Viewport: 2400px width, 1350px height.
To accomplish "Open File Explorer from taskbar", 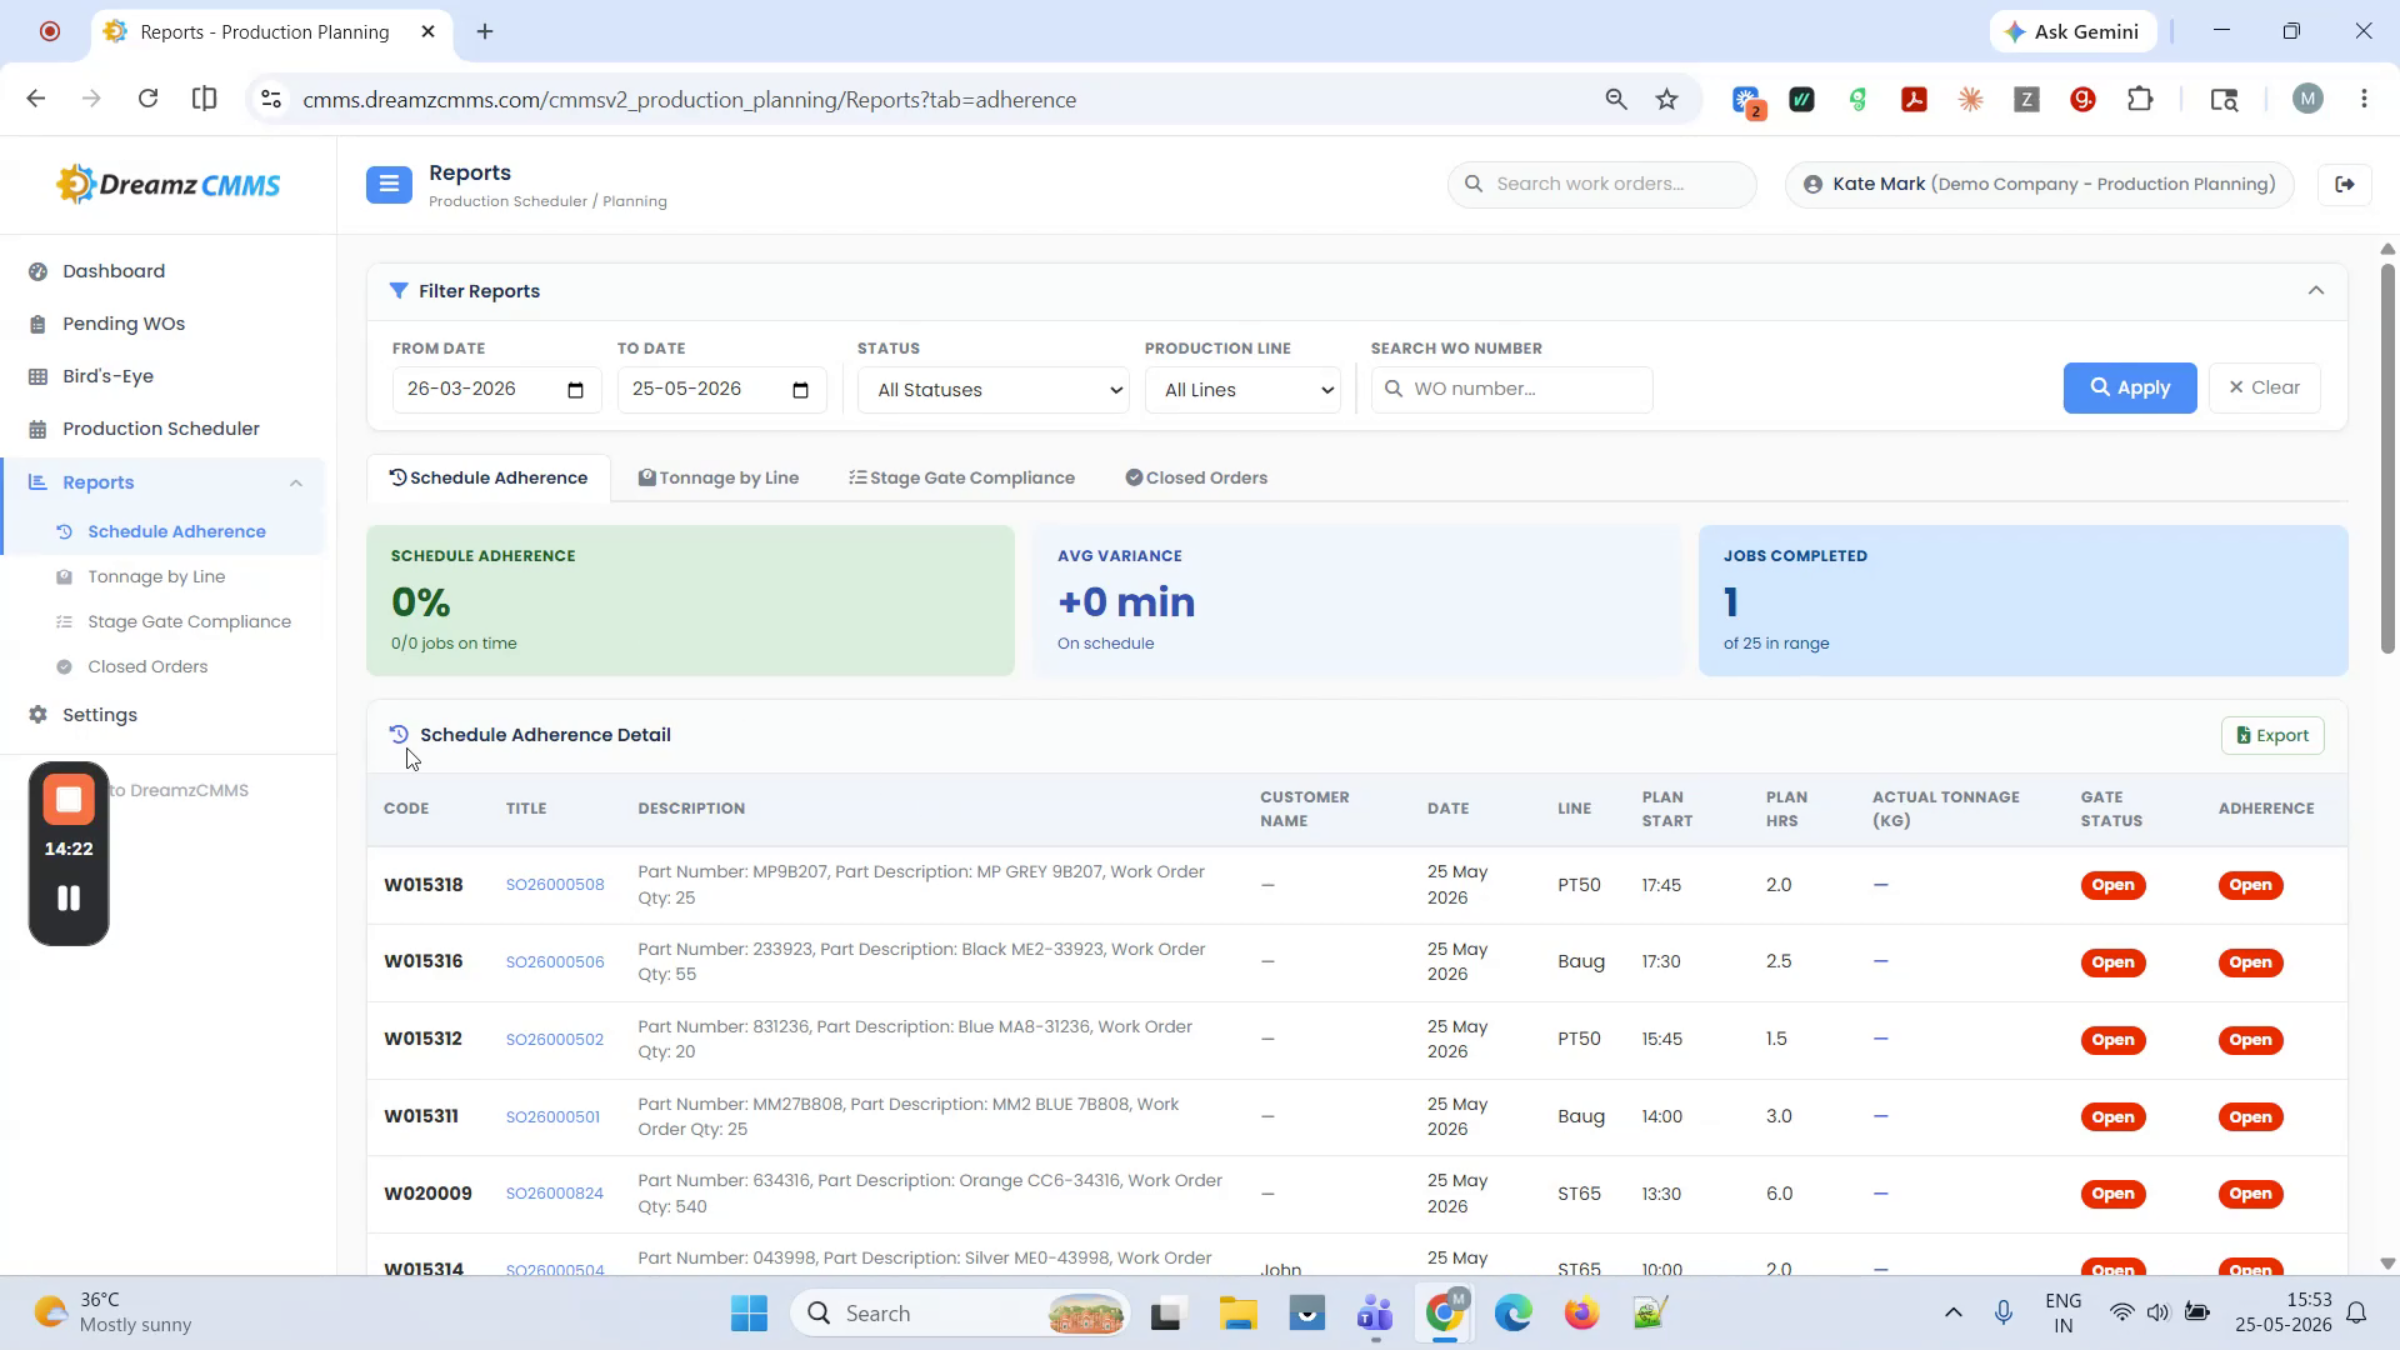I will [1237, 1313].
